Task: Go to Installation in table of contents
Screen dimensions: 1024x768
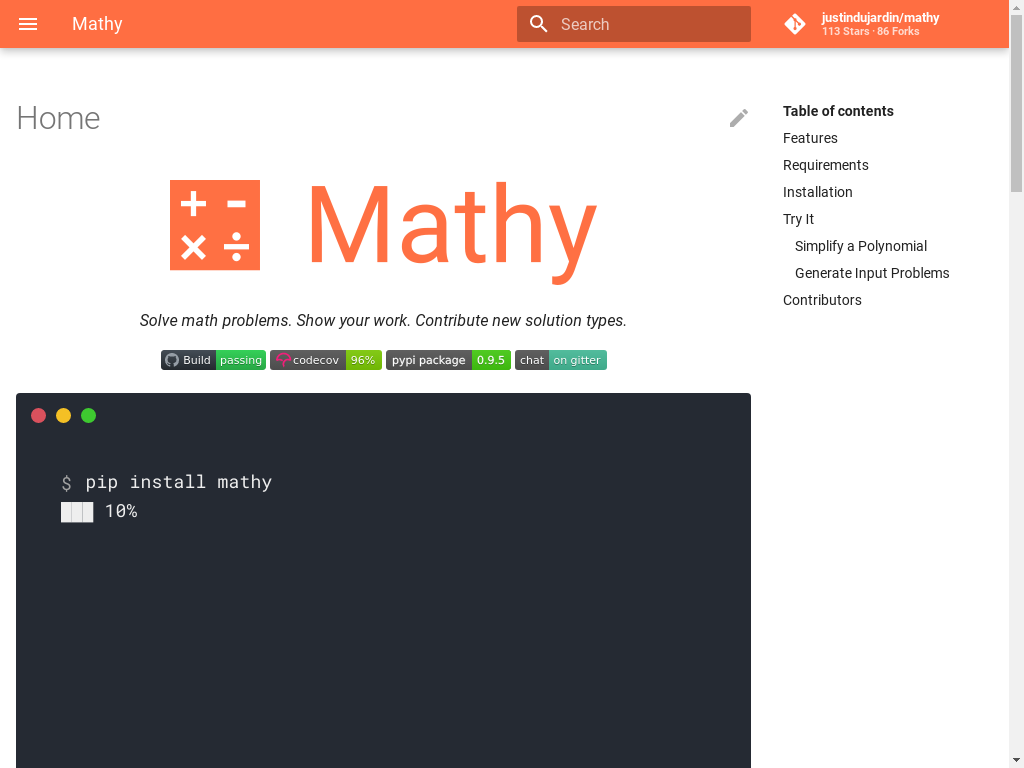Action: [818, 192]
